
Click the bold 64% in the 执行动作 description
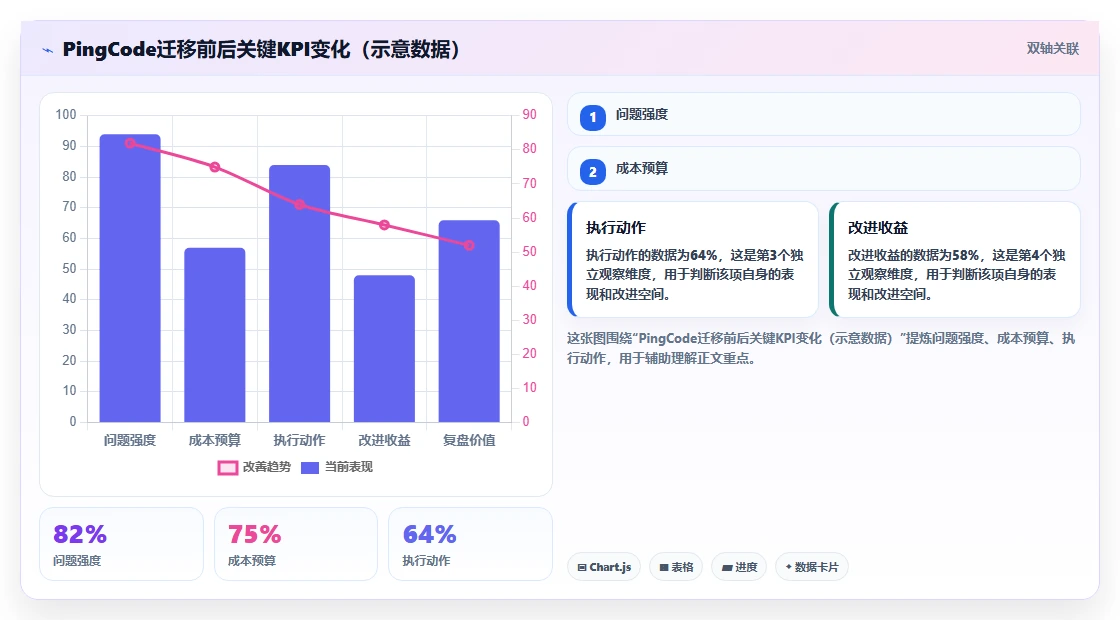704,256
